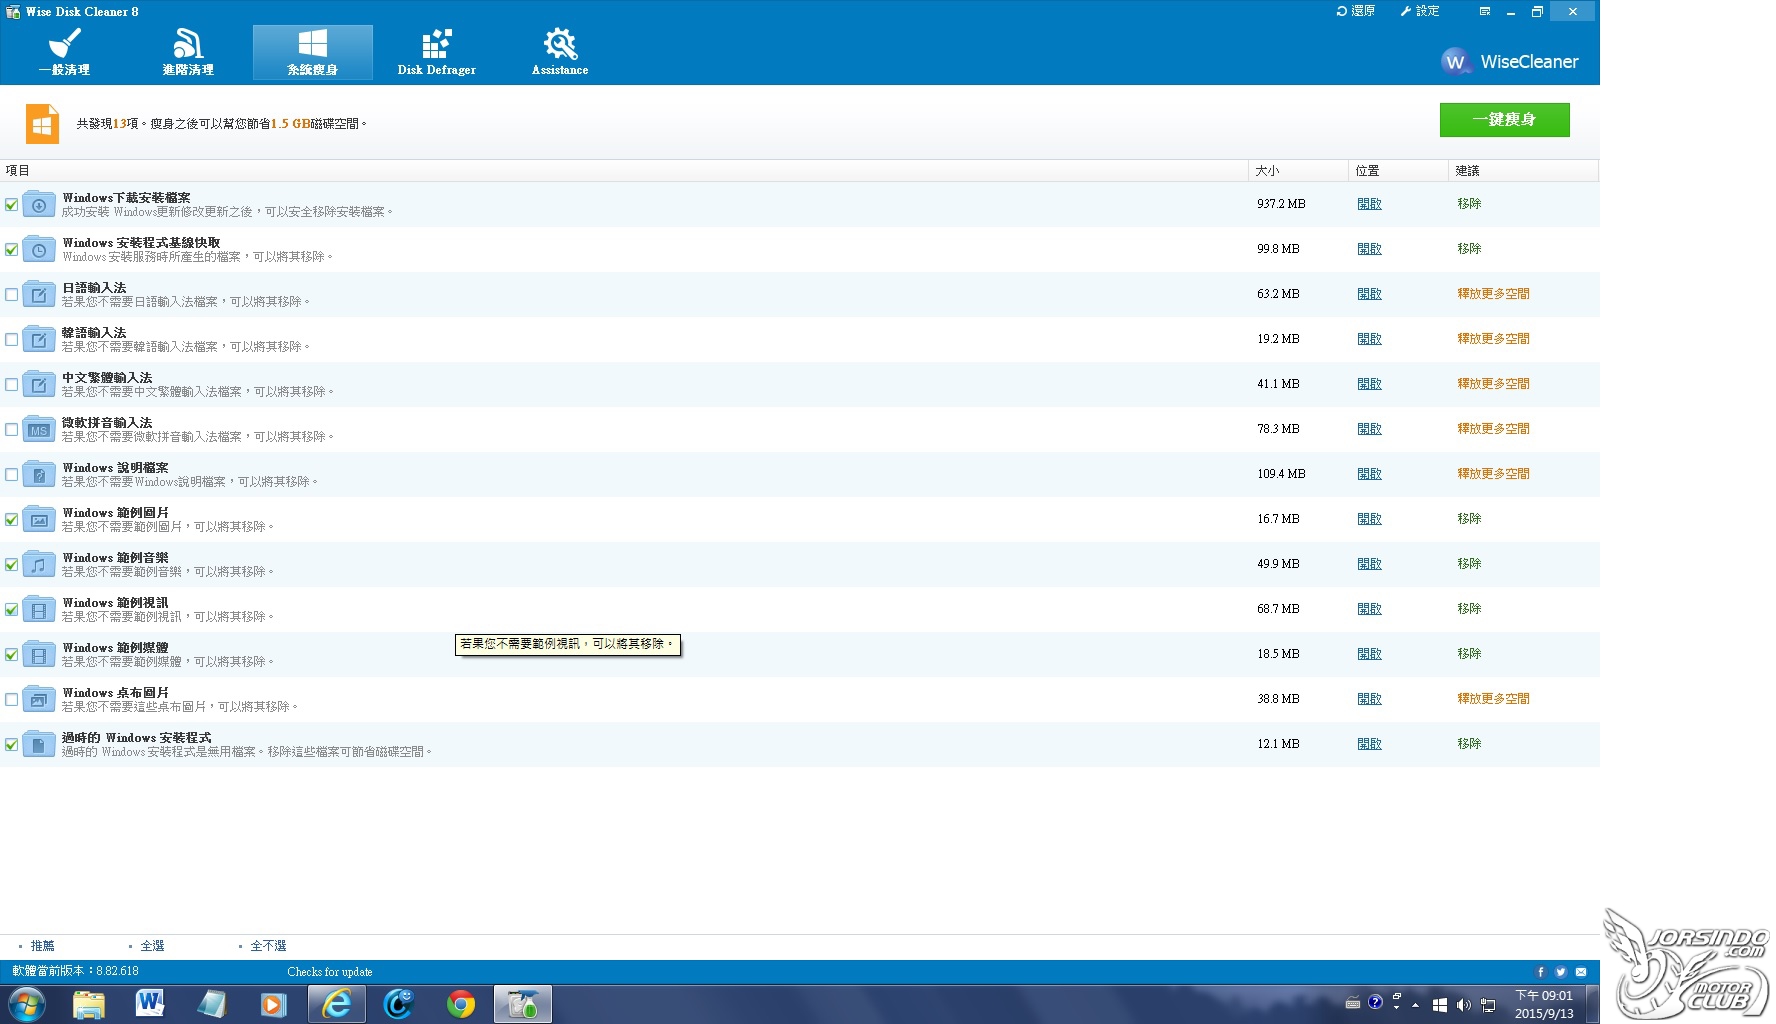Switch to the 系統瘦身 tab
This screenshot has height=1024, width=1776.
coord(313,52)
